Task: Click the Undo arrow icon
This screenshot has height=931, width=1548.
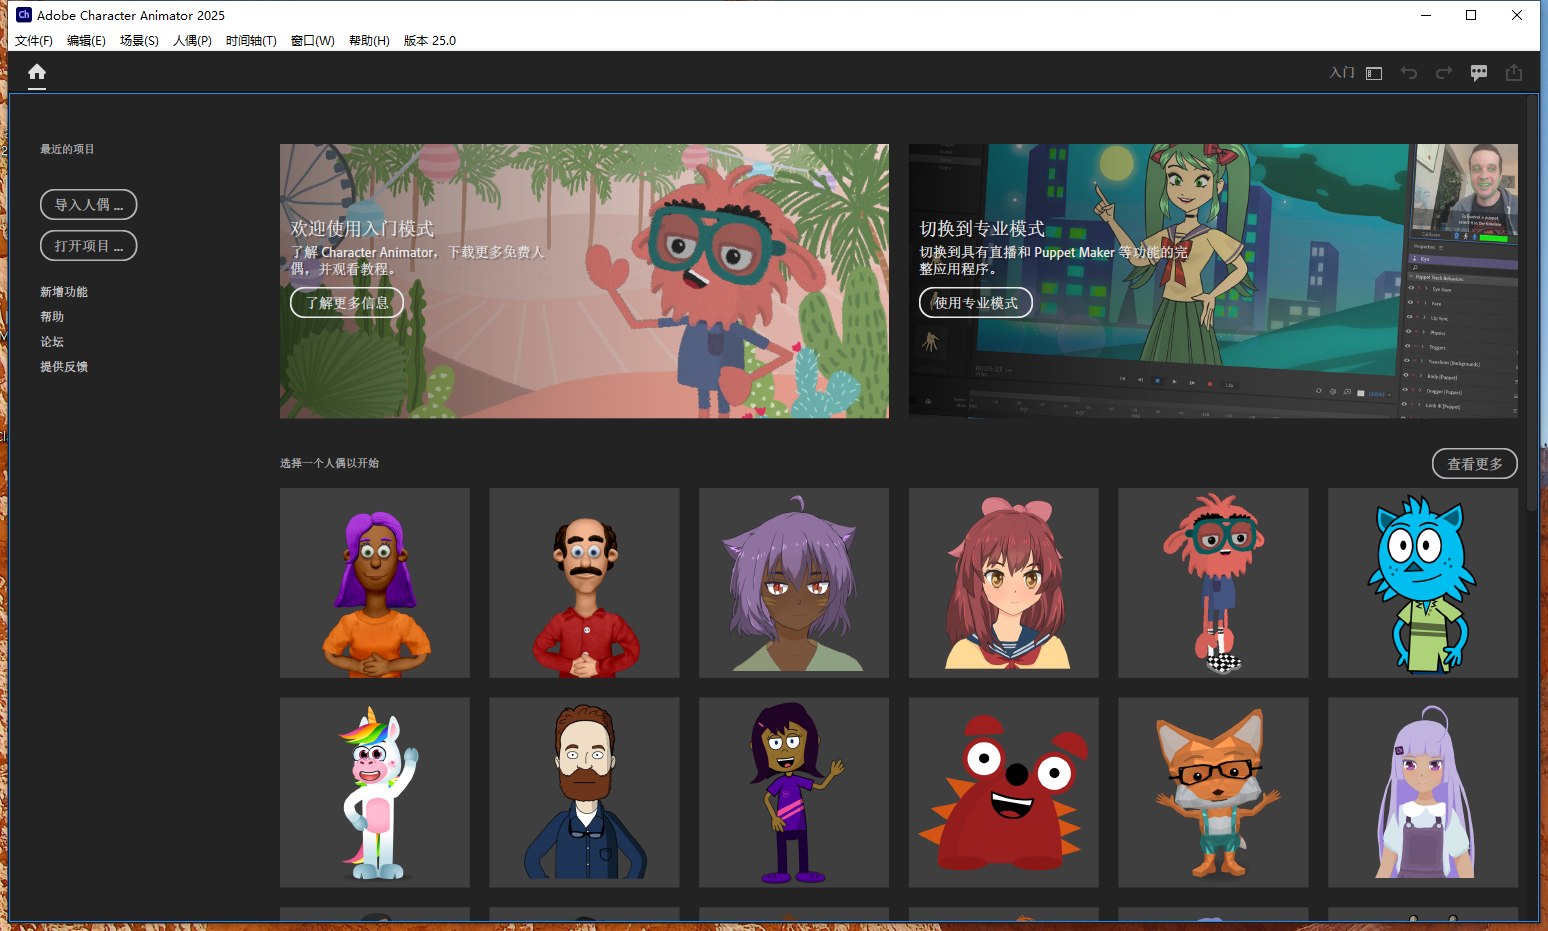Action: pos(1409,72)
